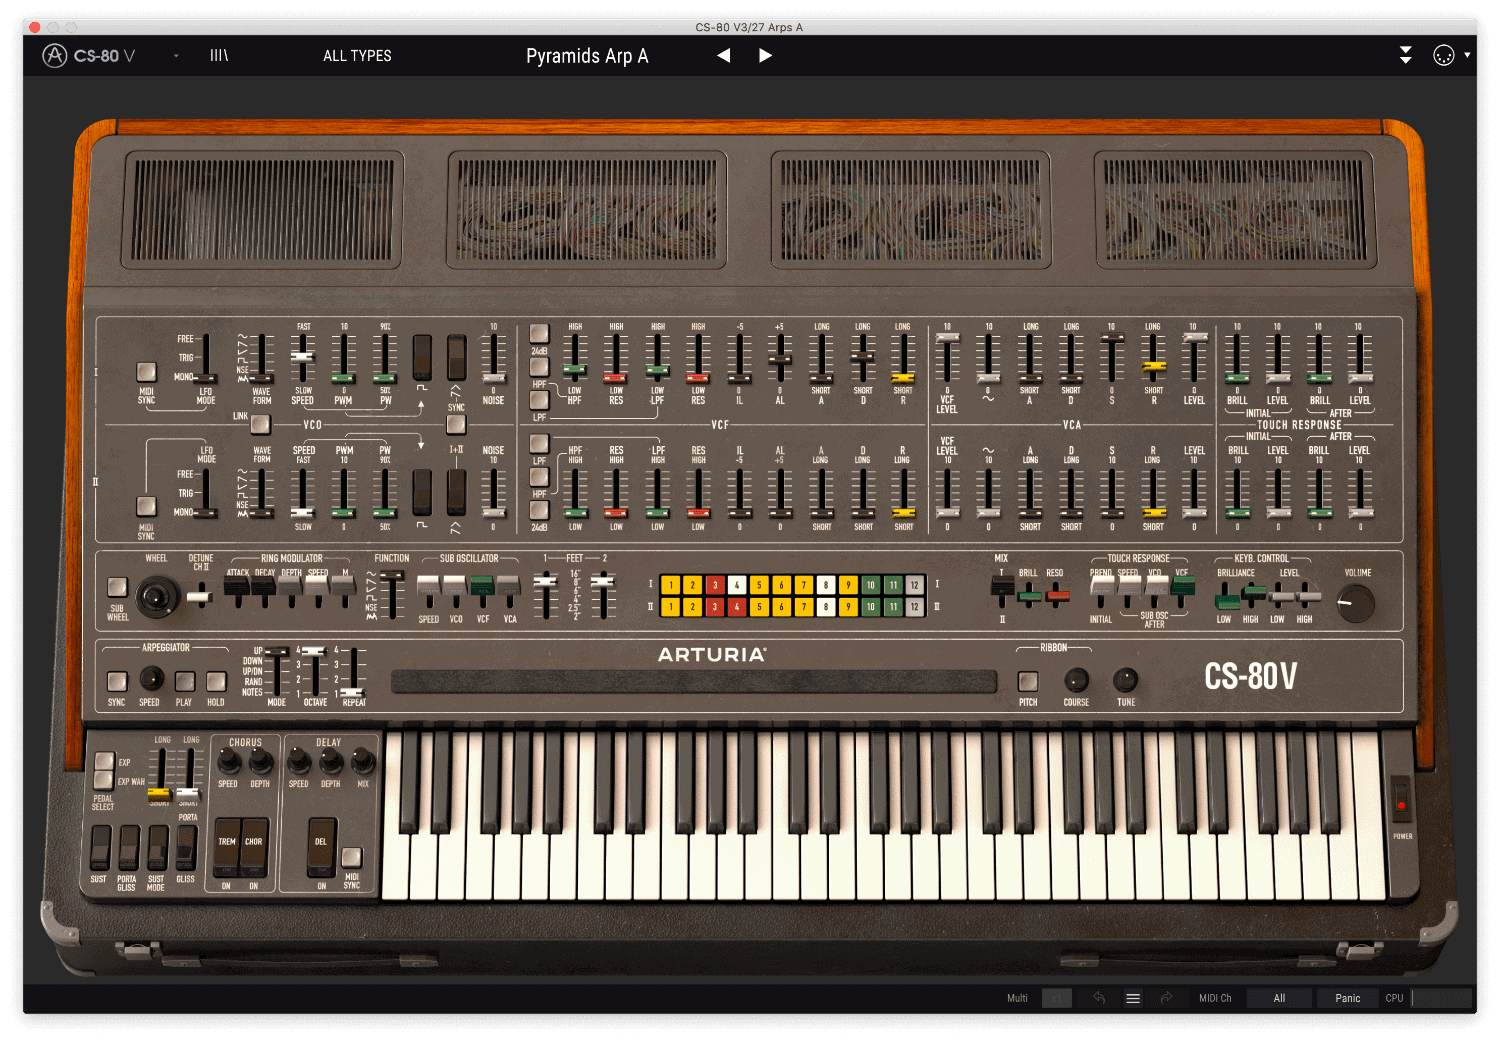This screenshot has height=1041, width=1500.
Task: Open the MIDI settings icon in top bar
Action: pos(1443,56)
